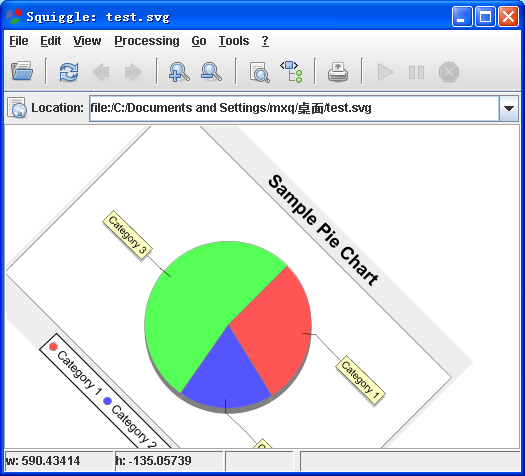This screenshot has height=476, width=525.
Task: Print the document with the printer icon
Action: pyautogui.click(x=338, y=72)
